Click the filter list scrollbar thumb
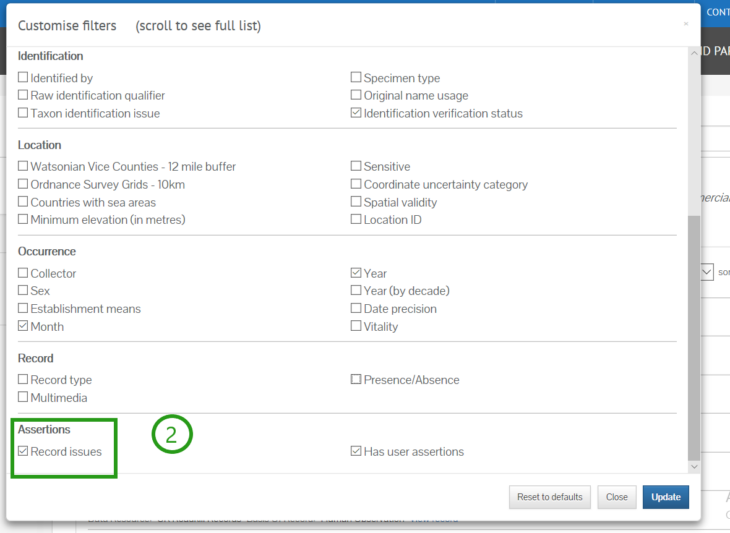730x533 pixels. point(694,337)
